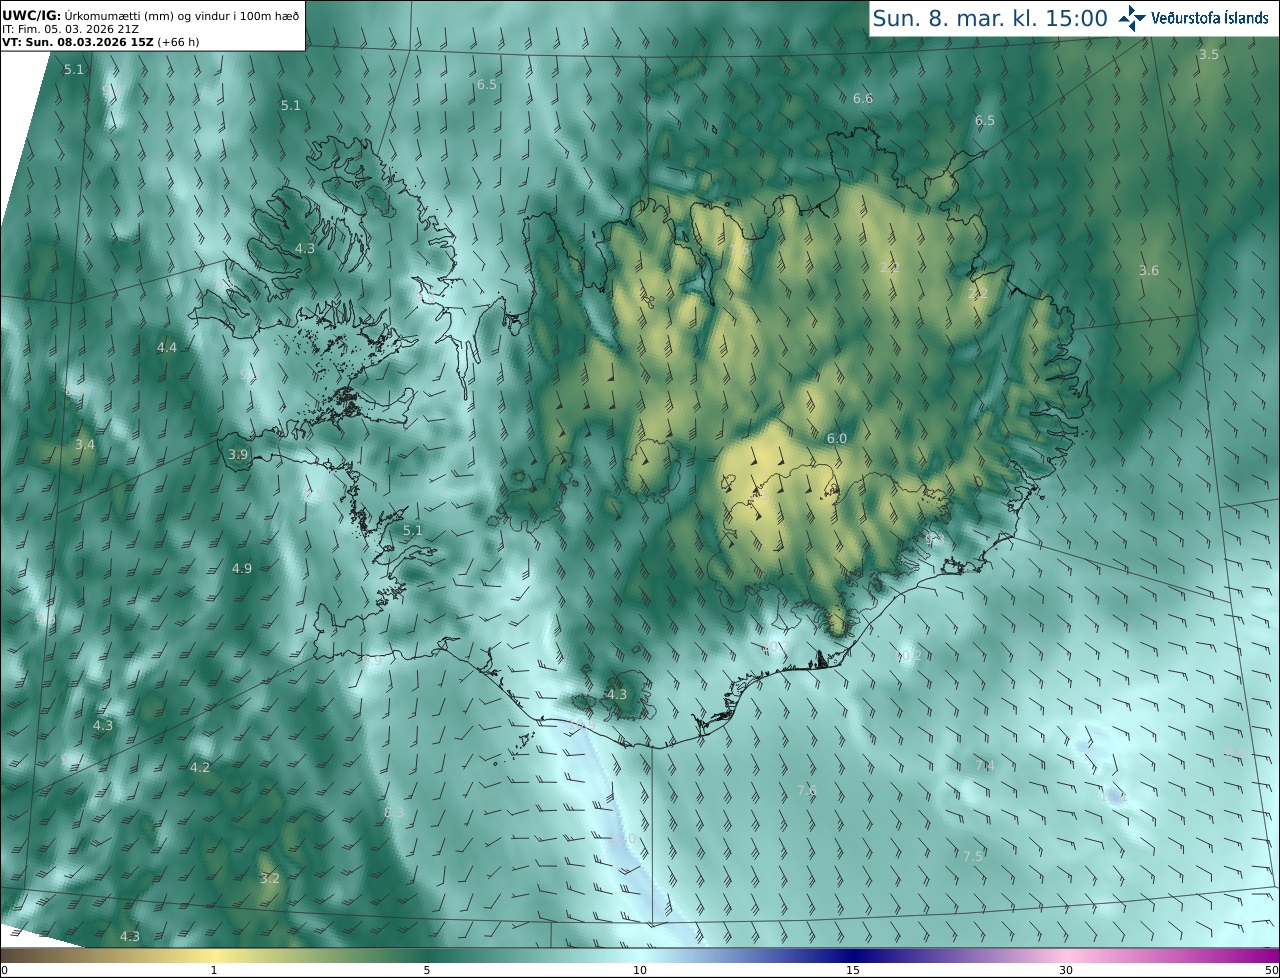1280x978 pixels.
Task: Click the map value label 7.4
Action: (x=985, y=765)
